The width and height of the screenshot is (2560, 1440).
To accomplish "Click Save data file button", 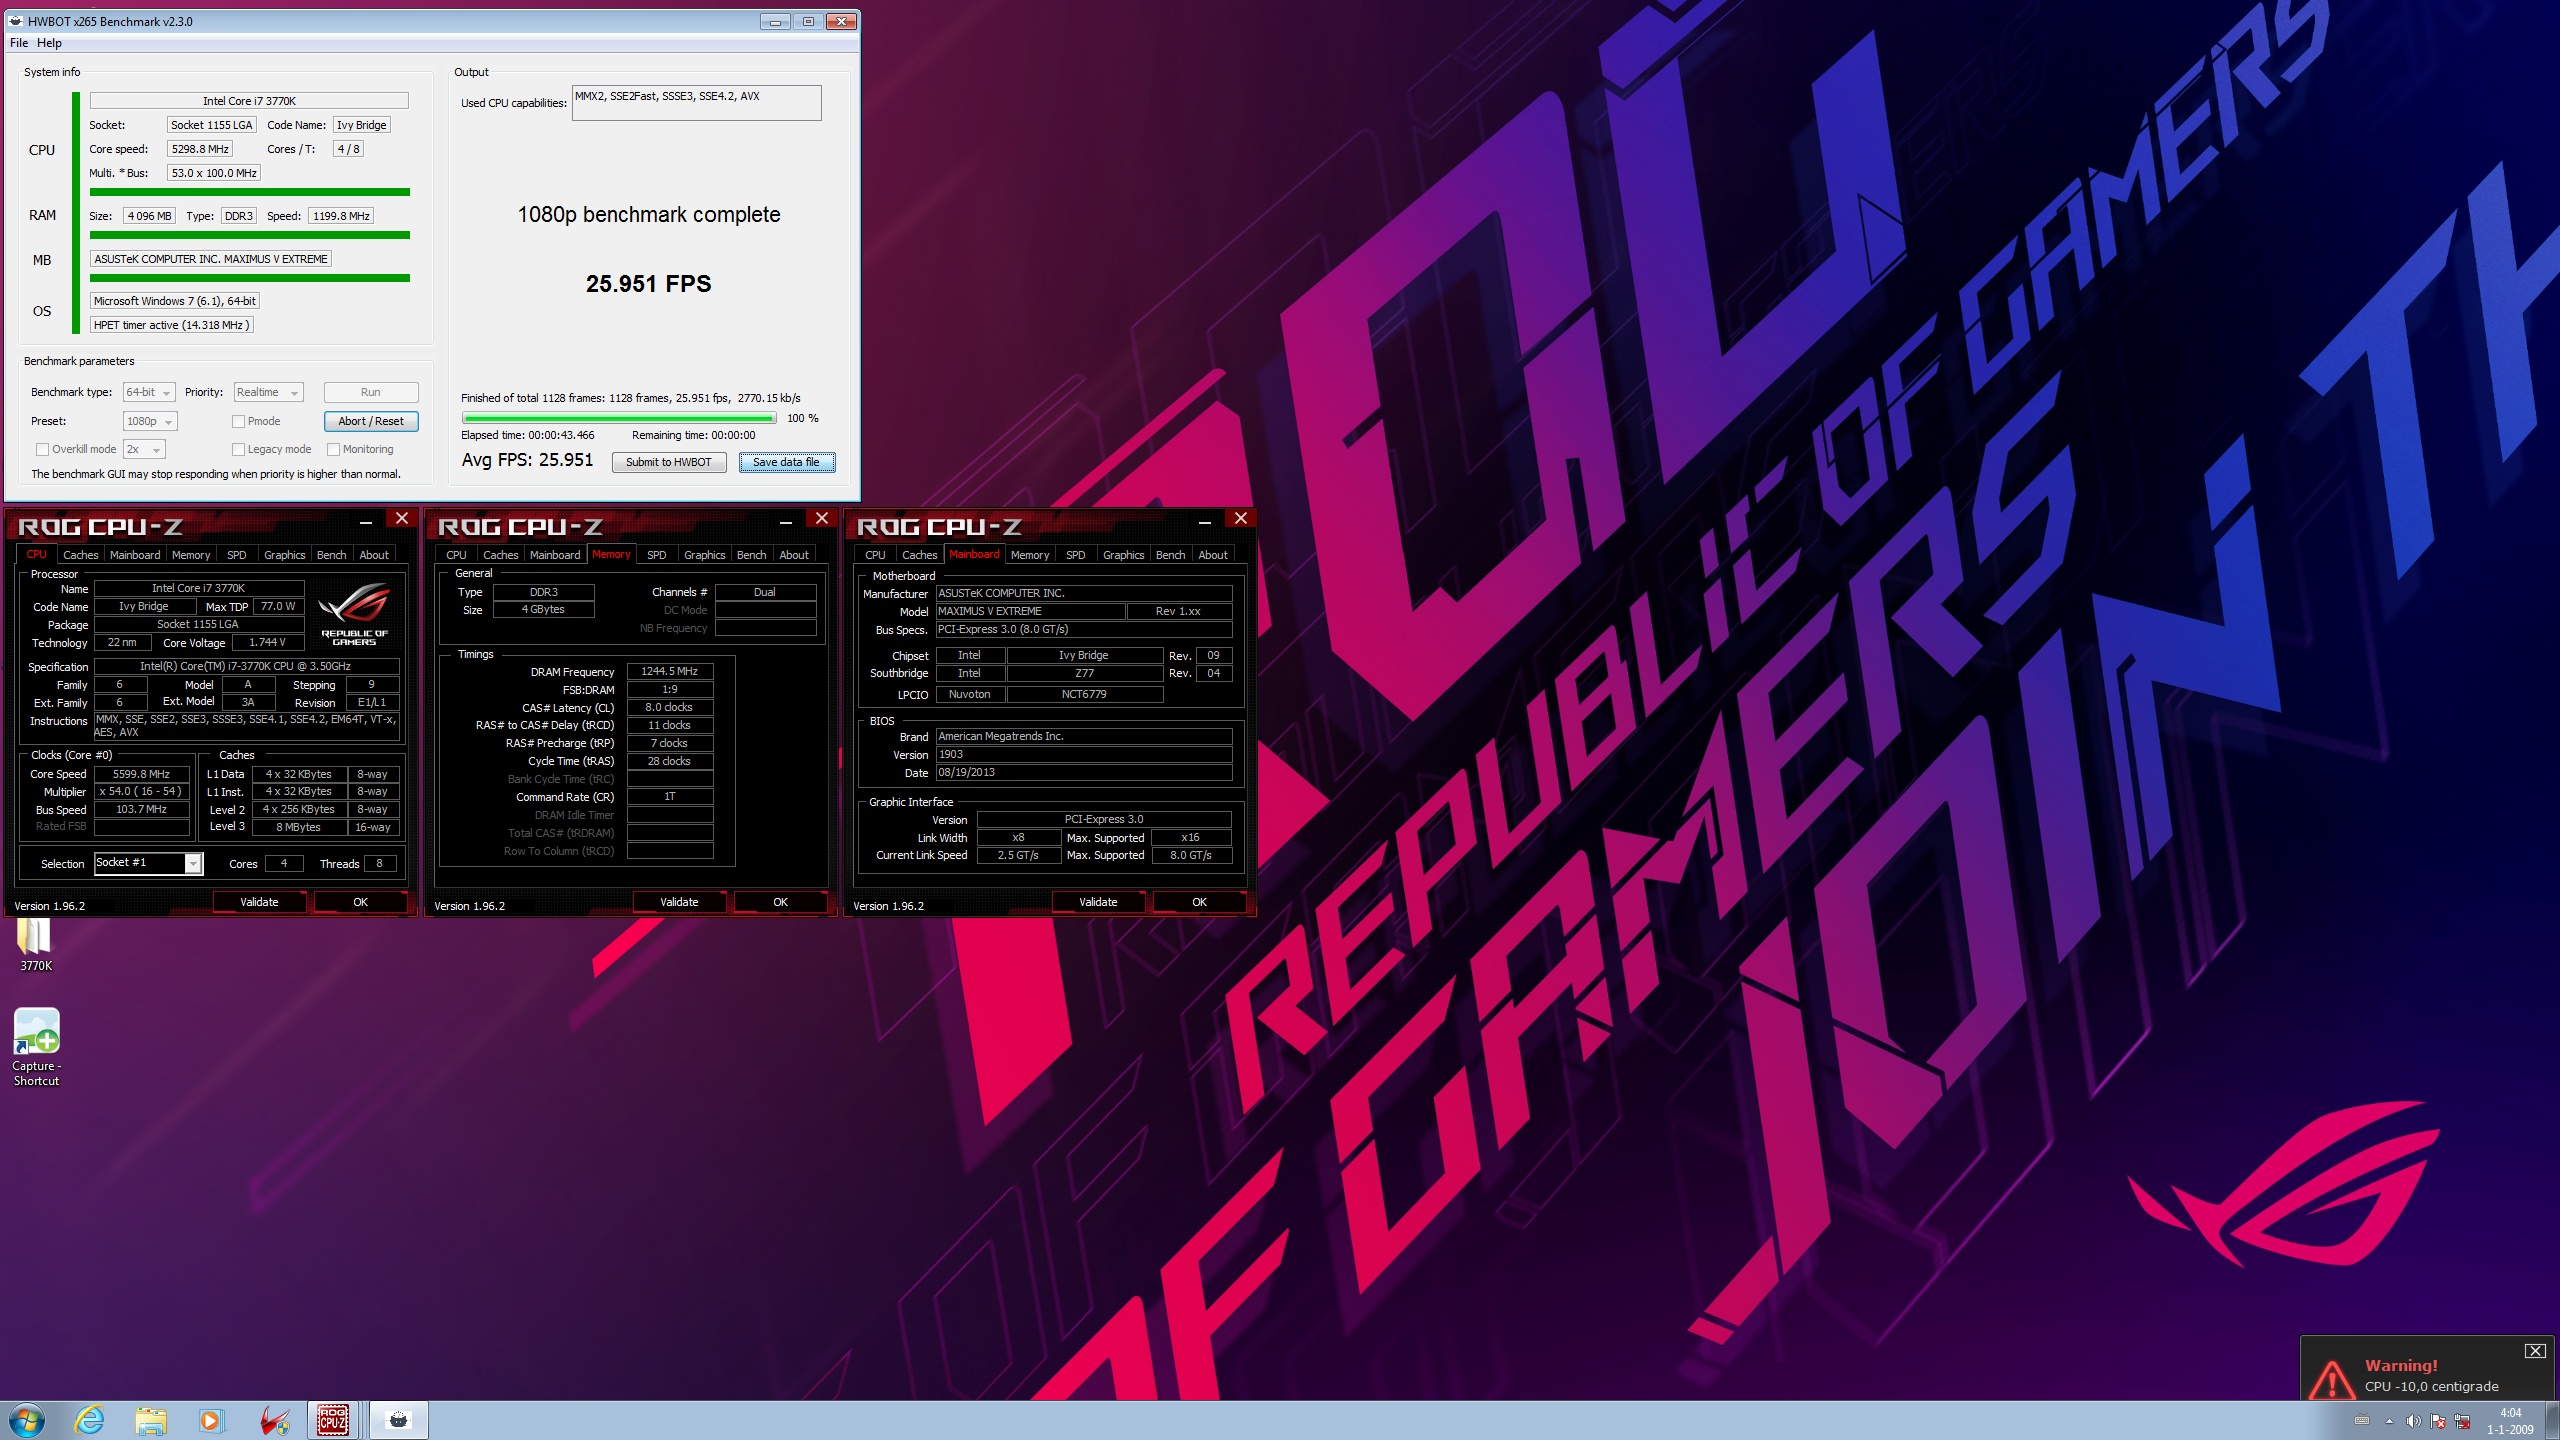I will (786, 463).
